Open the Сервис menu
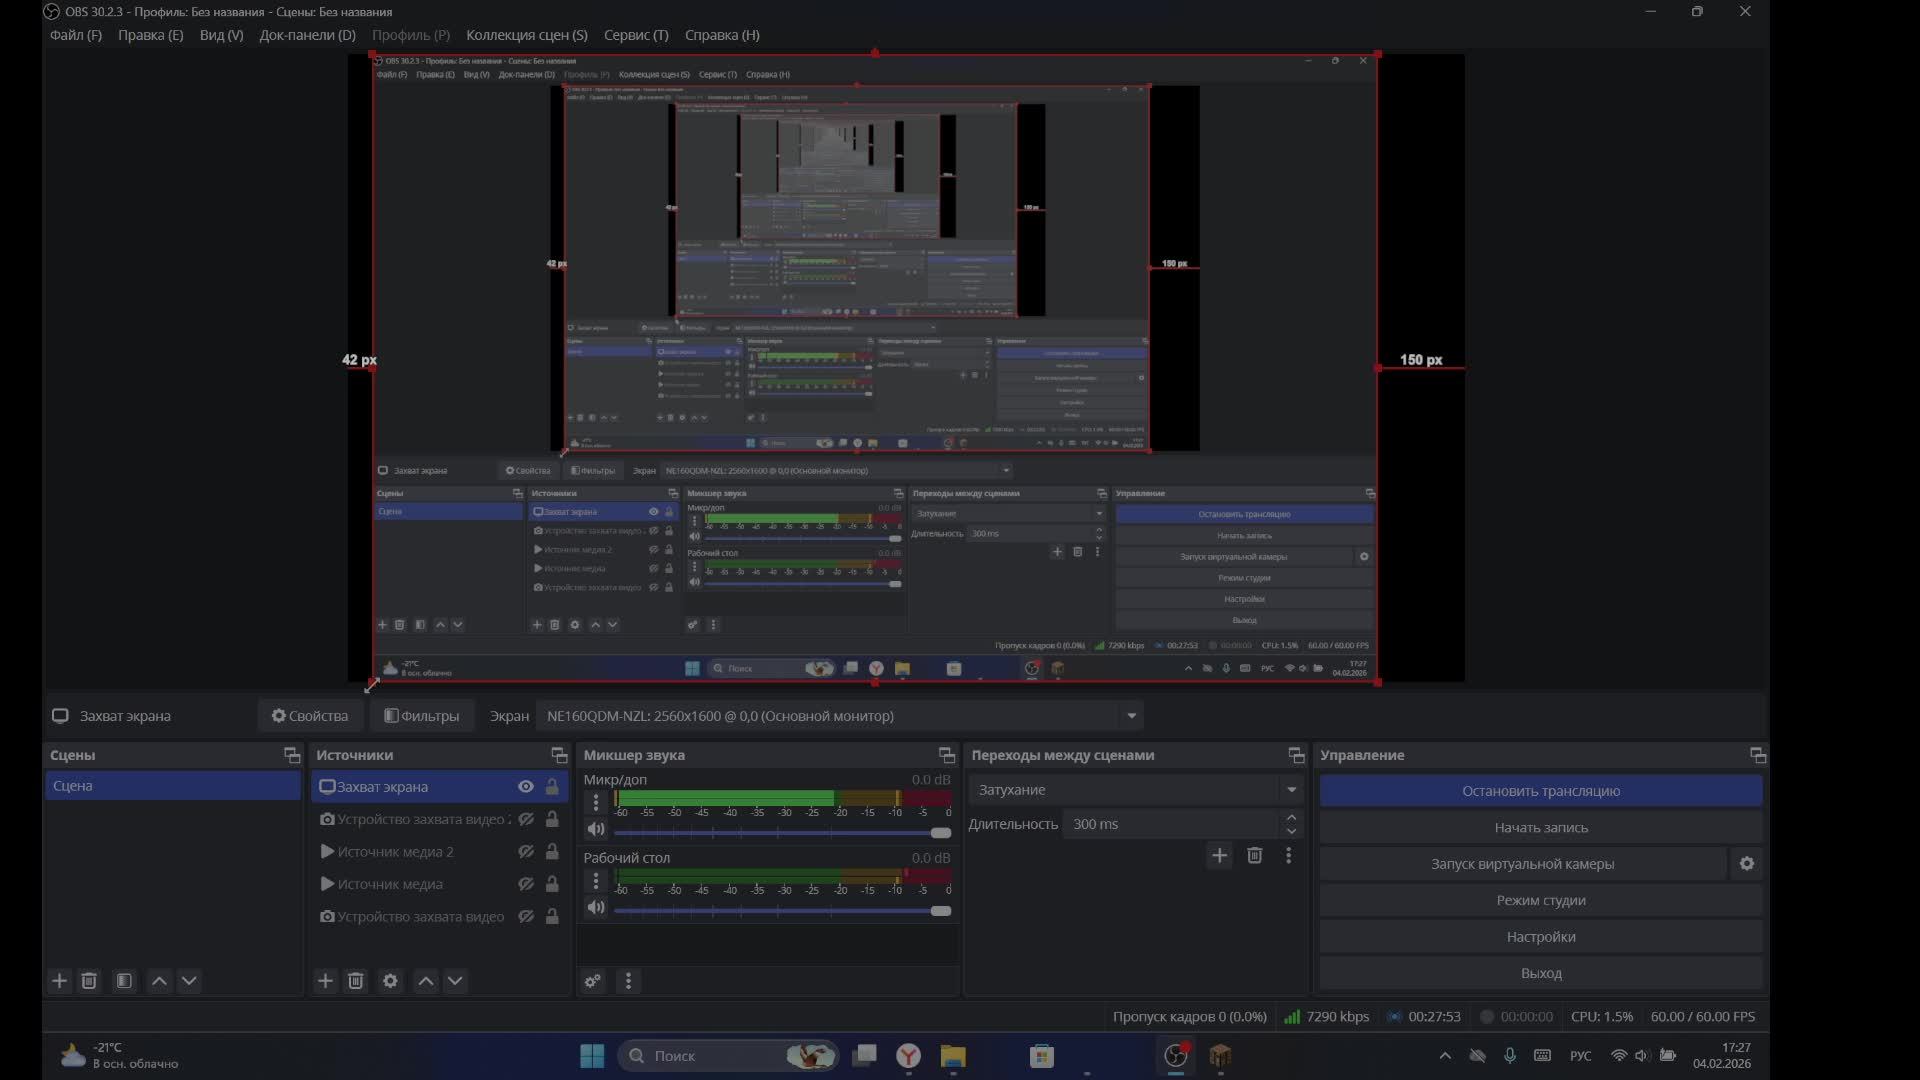 click(x=636, y=35)
